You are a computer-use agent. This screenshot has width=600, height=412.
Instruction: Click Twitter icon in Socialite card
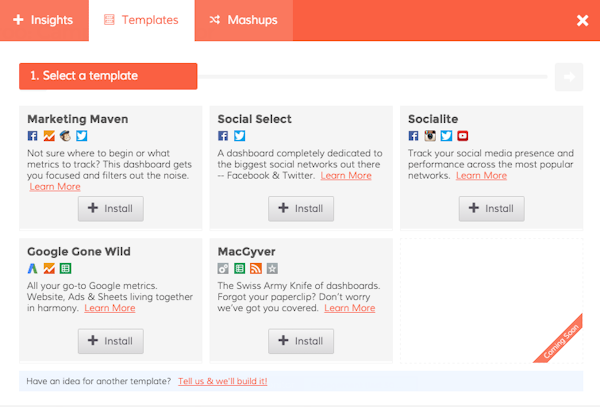446,136
